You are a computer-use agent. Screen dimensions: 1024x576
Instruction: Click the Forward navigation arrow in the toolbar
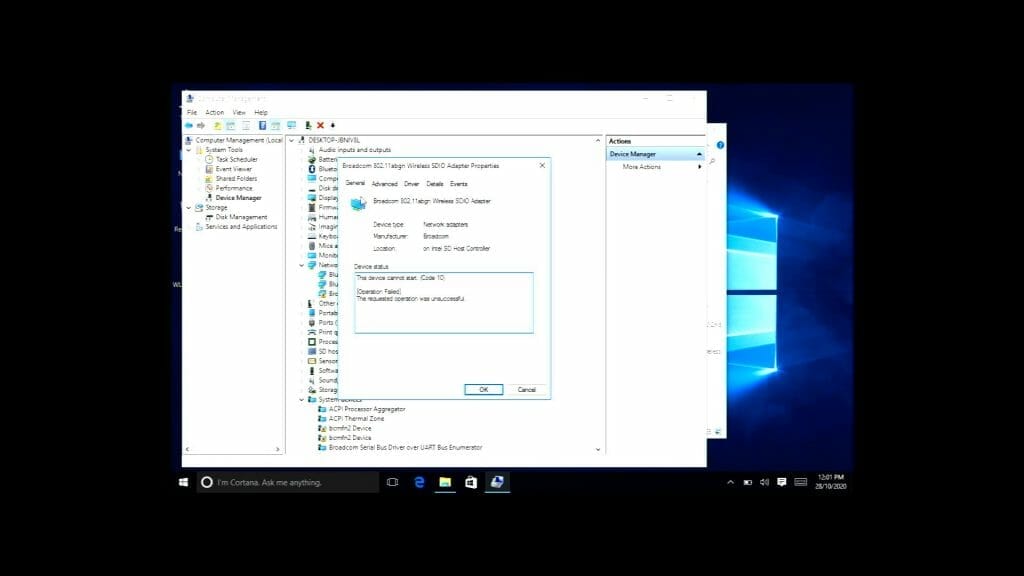click(200, 124)
